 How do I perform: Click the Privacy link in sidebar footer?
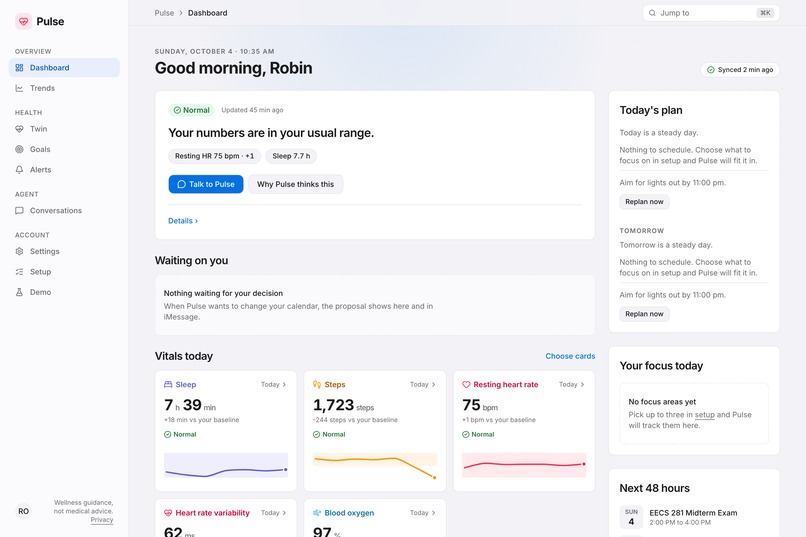point(102,520)
